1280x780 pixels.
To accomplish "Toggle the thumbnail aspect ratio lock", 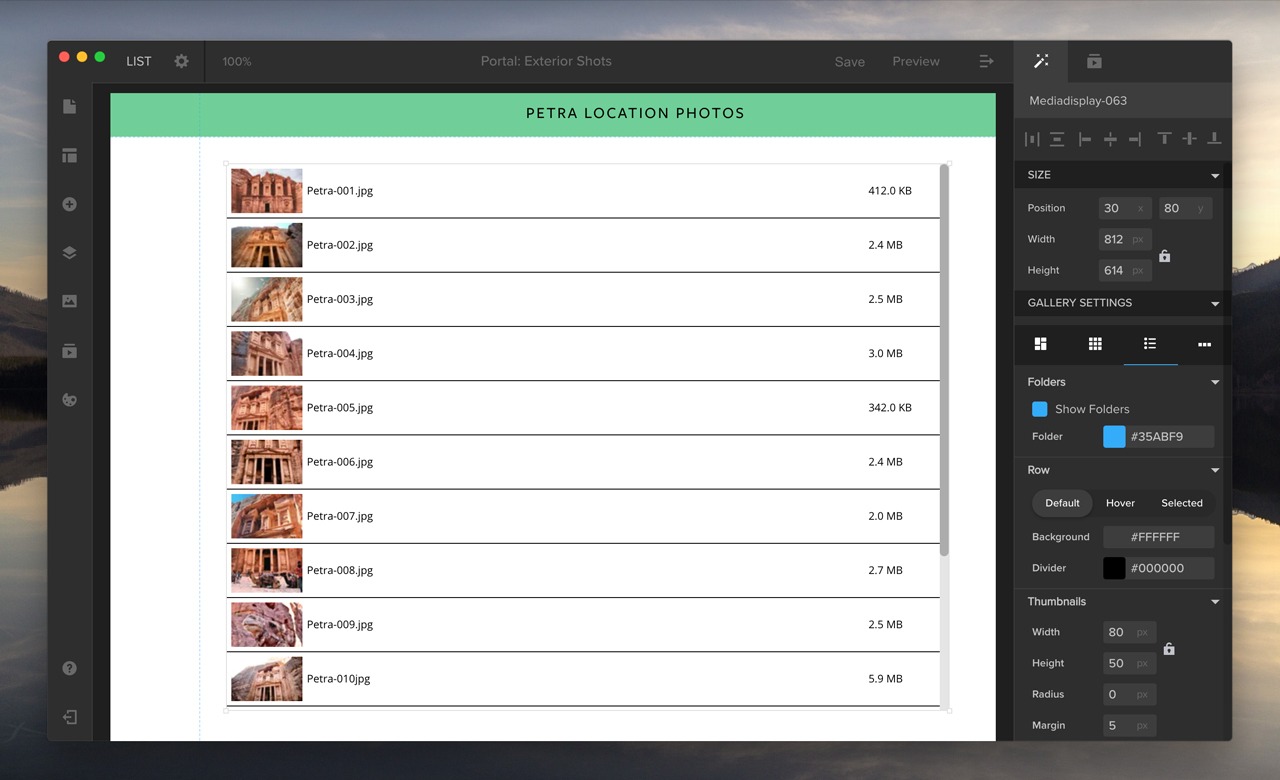I will pos(1168,649).
